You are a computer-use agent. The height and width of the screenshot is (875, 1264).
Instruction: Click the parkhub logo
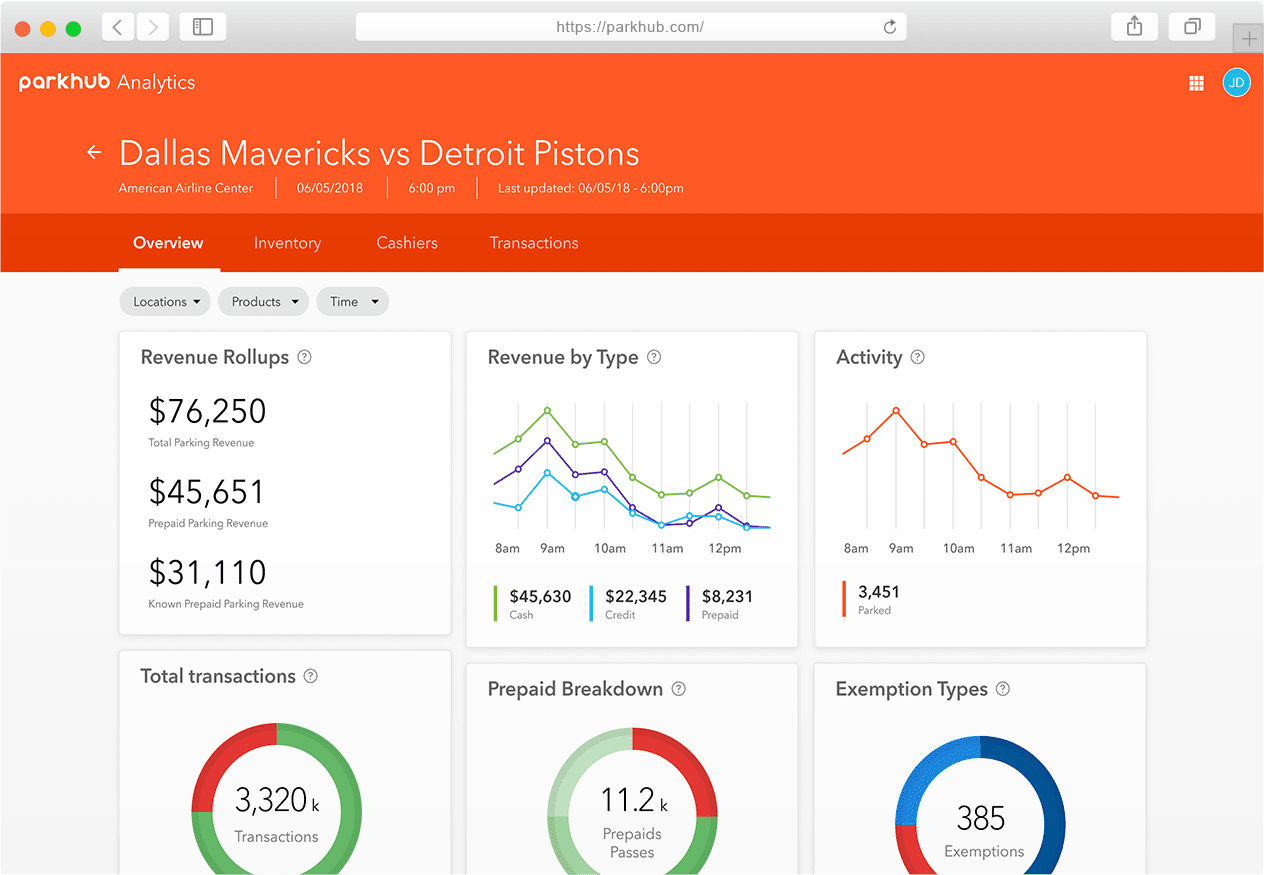[x=63, y=81]
